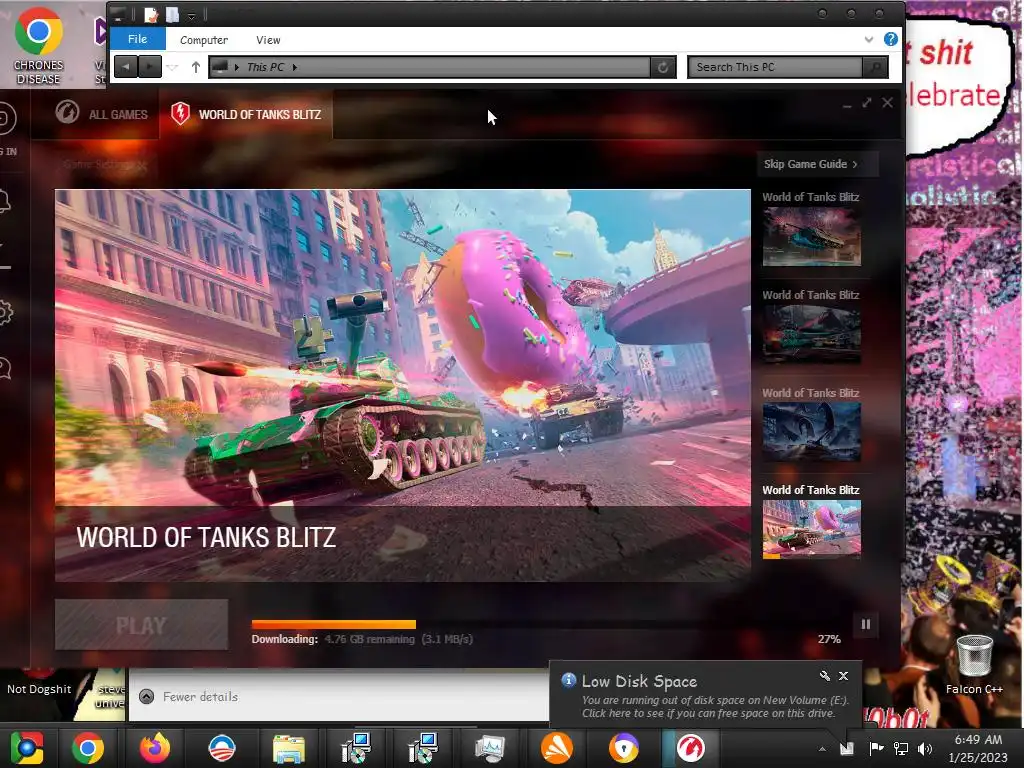Click the 27% download percentage
Screen dimensions: 1024x768
[x=829, y=639]
